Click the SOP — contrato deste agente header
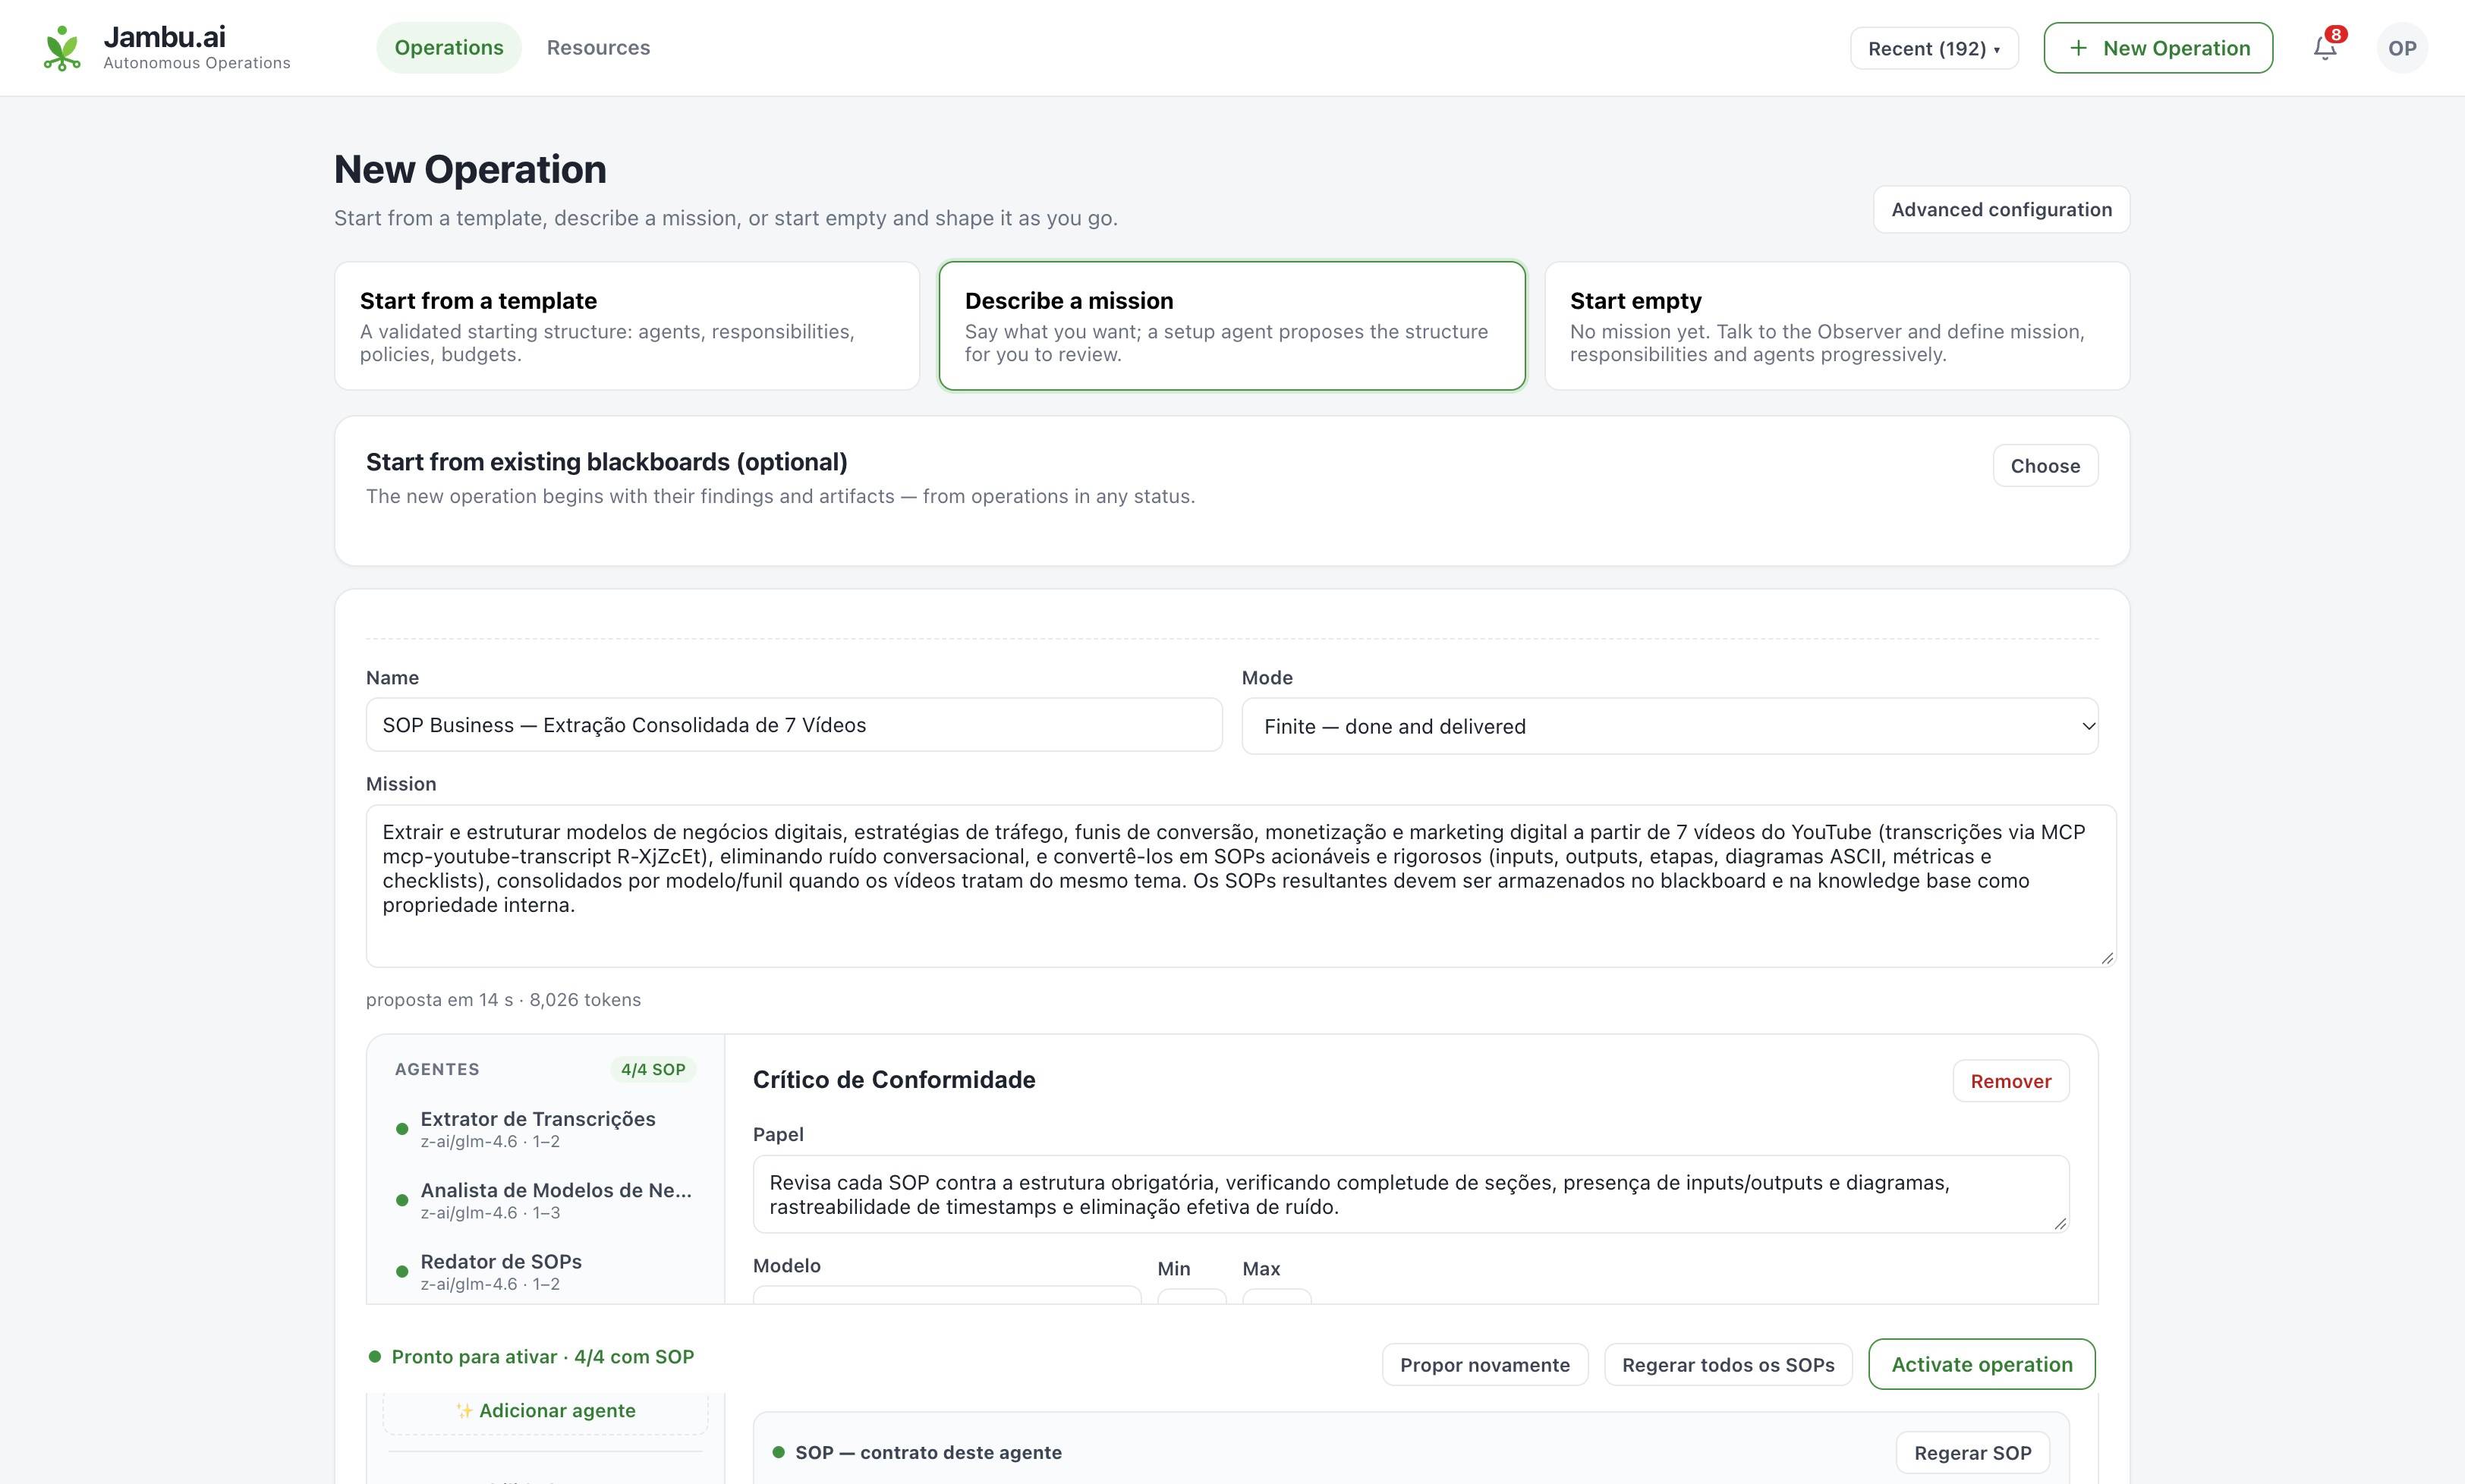Viewport: 2465px width, 1484px height. [x=928, y=1453]
